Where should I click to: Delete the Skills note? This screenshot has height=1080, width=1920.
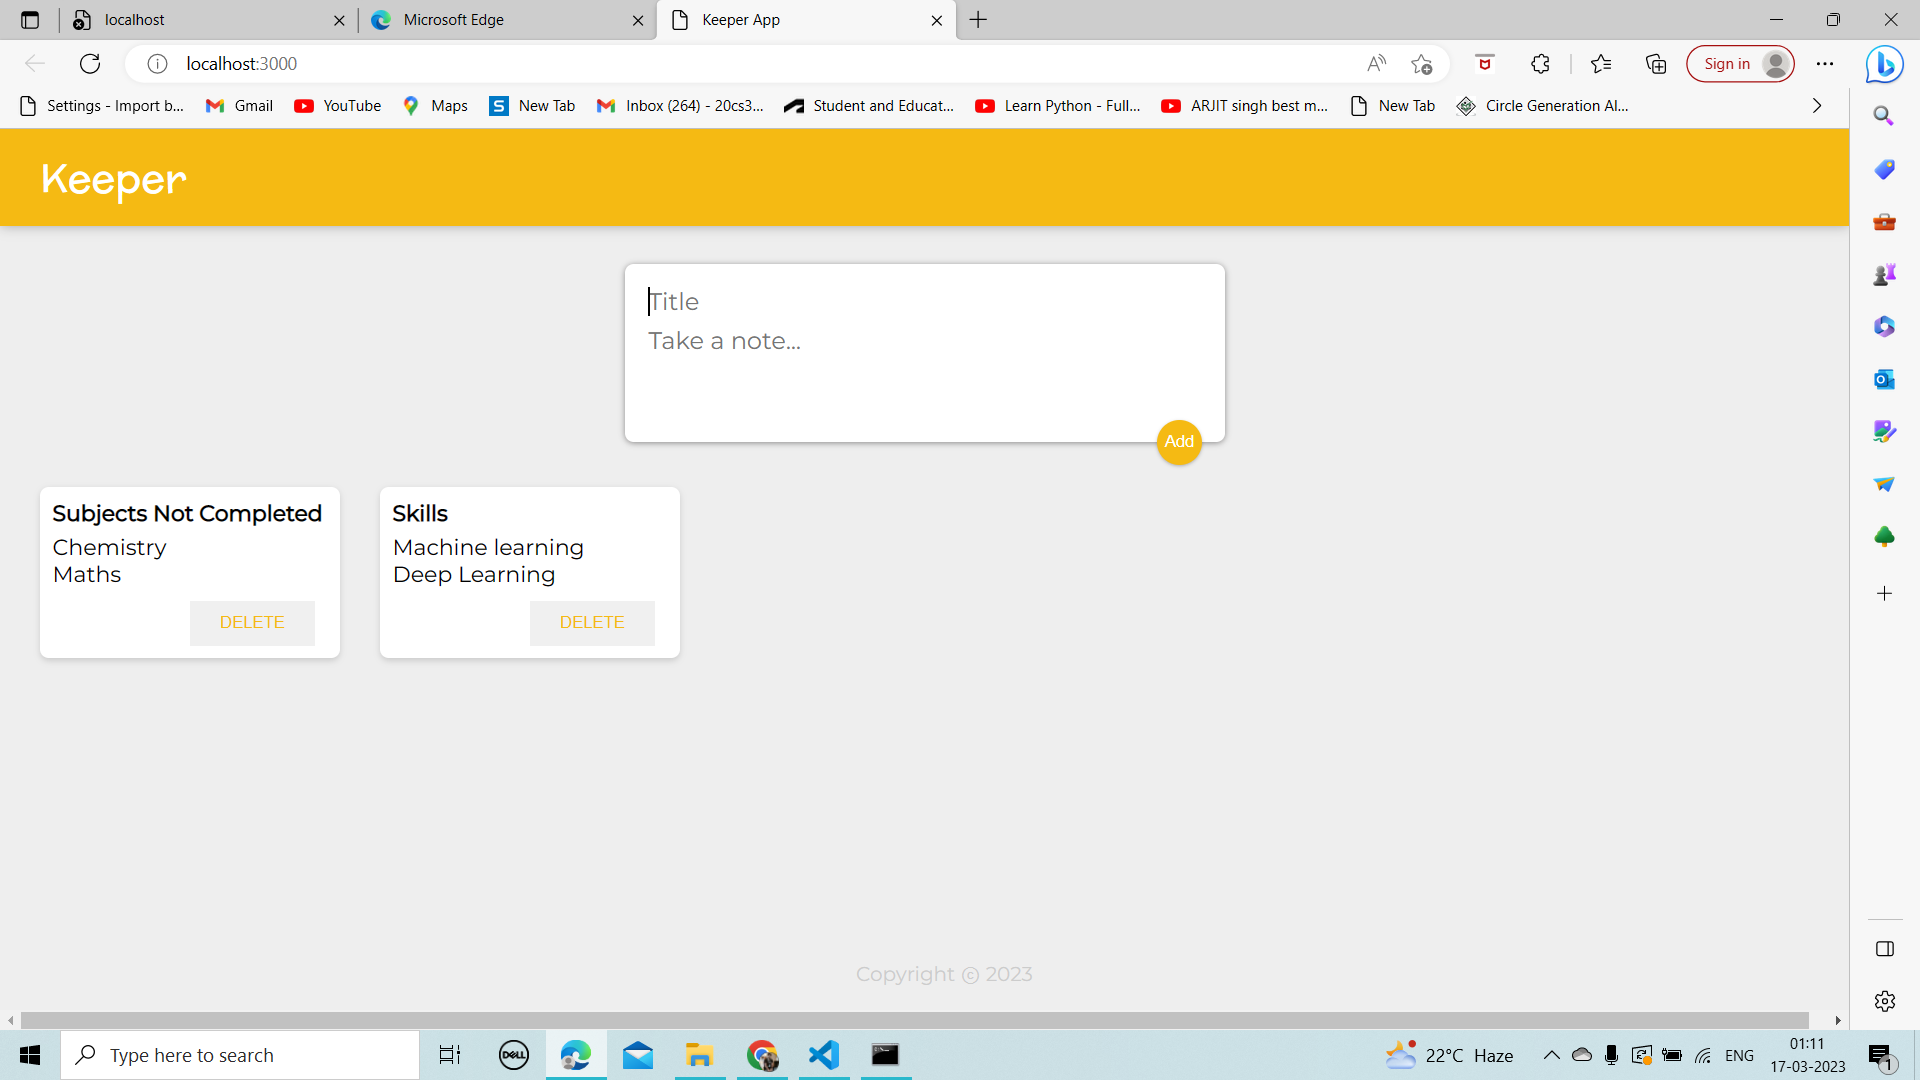click(x=592, y=622)
